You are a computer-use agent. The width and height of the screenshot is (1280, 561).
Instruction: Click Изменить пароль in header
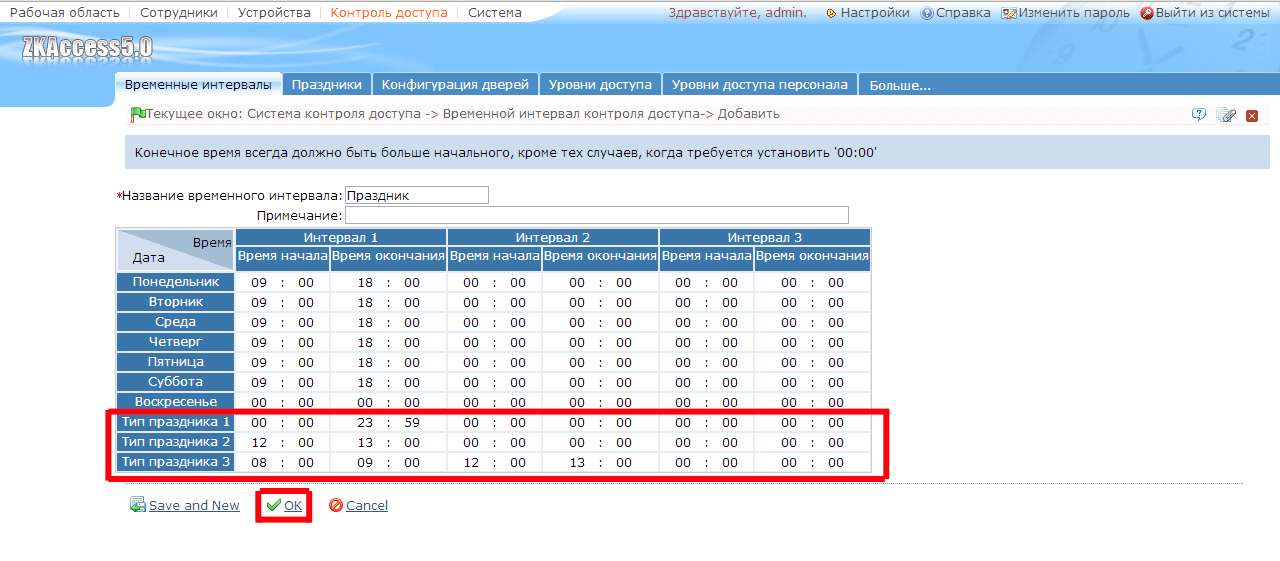(x=1066, y=13)
